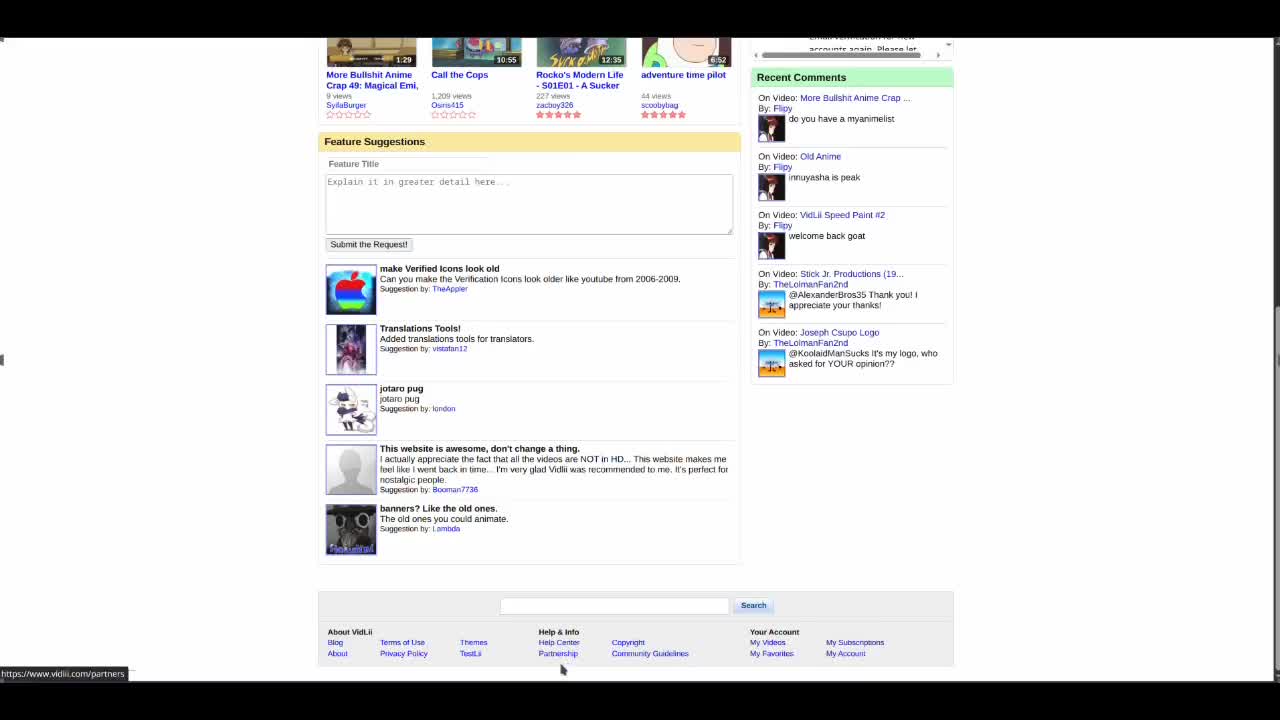Screen dimensions: 1280x720
Task: Open the Community Guidelines link
Action: 650,654
